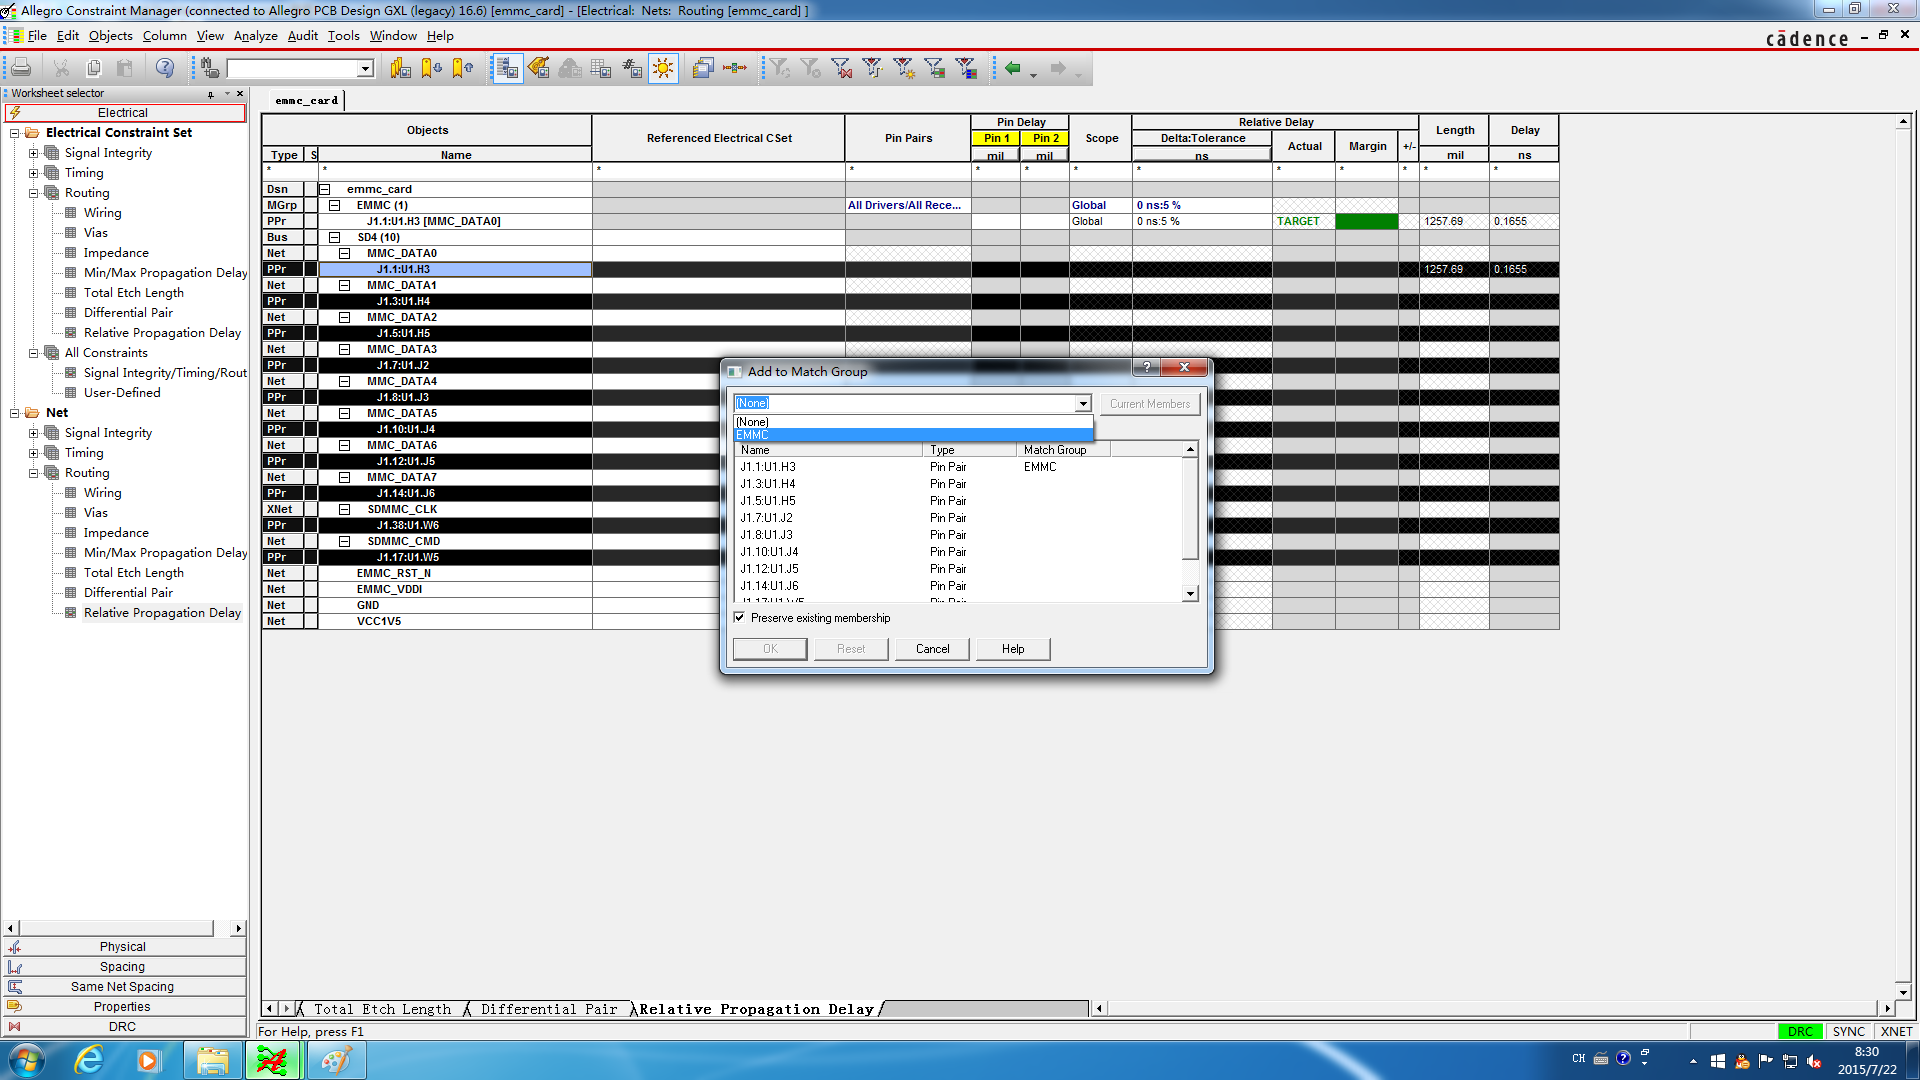This screenshot has width=1920, height=1080.
Task: Click the filter funnel with trace icon
Action: (x=873, y=68)
